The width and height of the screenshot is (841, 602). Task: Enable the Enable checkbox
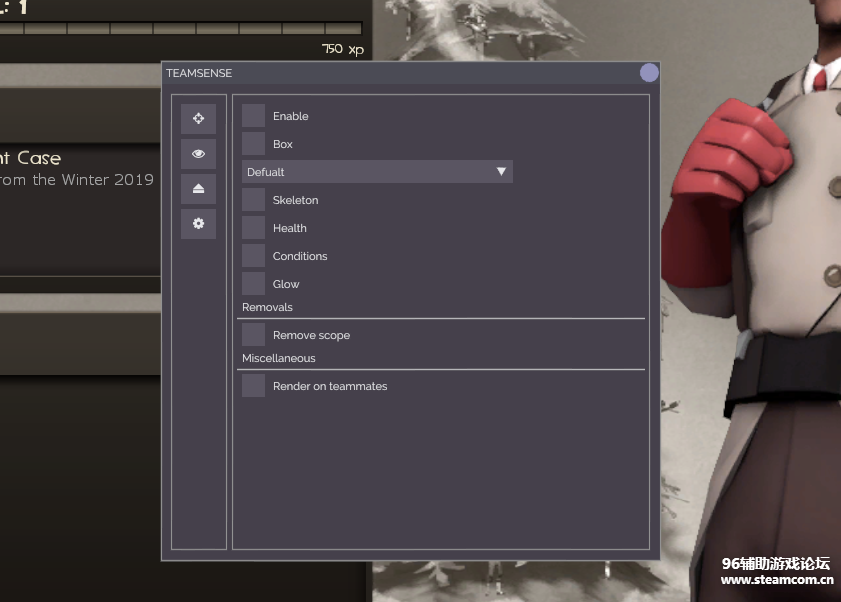253,115
